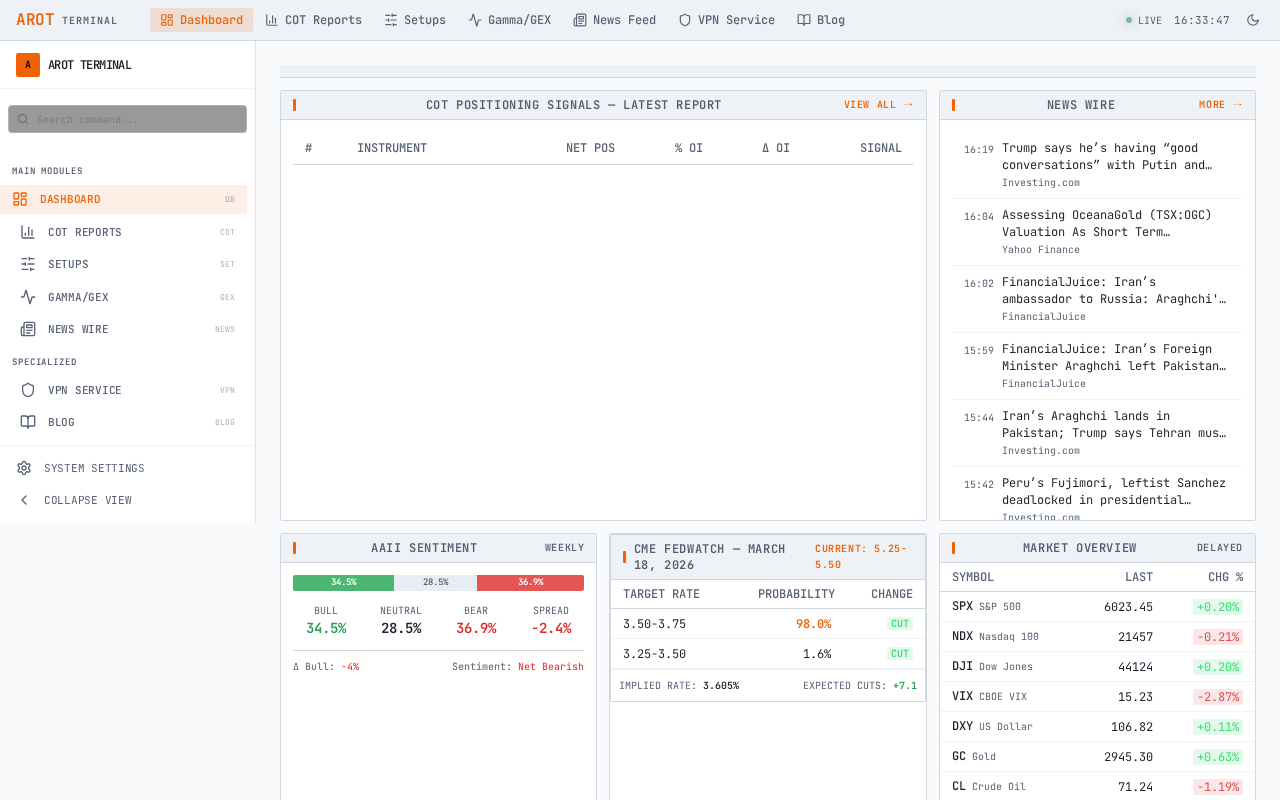1280x800 pixels.
Task: Click the orange AROT Terminal logo badge
Action: (28, 65)
